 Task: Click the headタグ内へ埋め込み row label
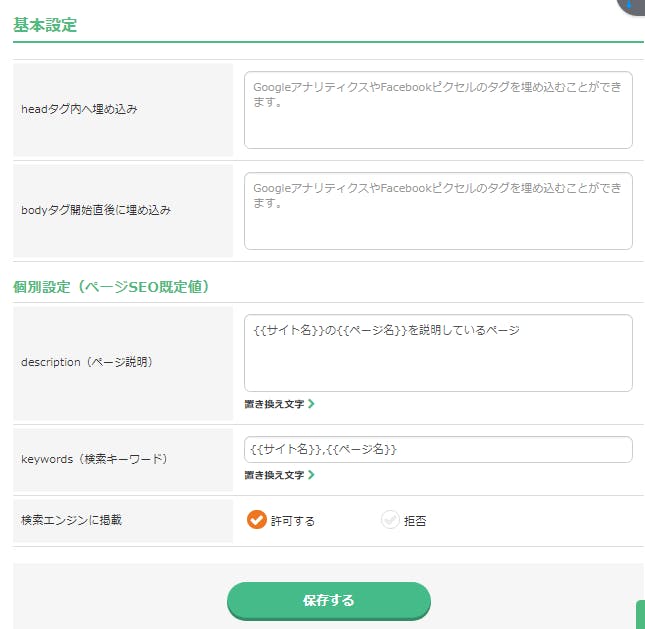[x=79, y=109]
